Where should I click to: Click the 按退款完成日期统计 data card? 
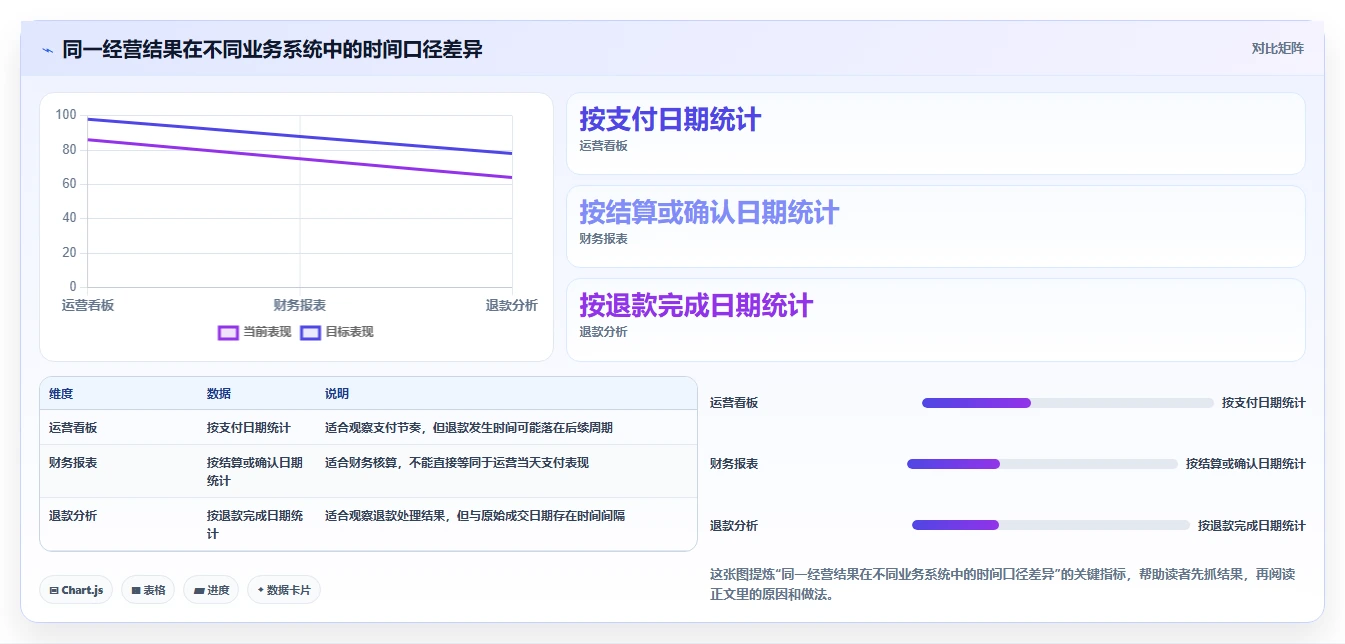point(935,320)
